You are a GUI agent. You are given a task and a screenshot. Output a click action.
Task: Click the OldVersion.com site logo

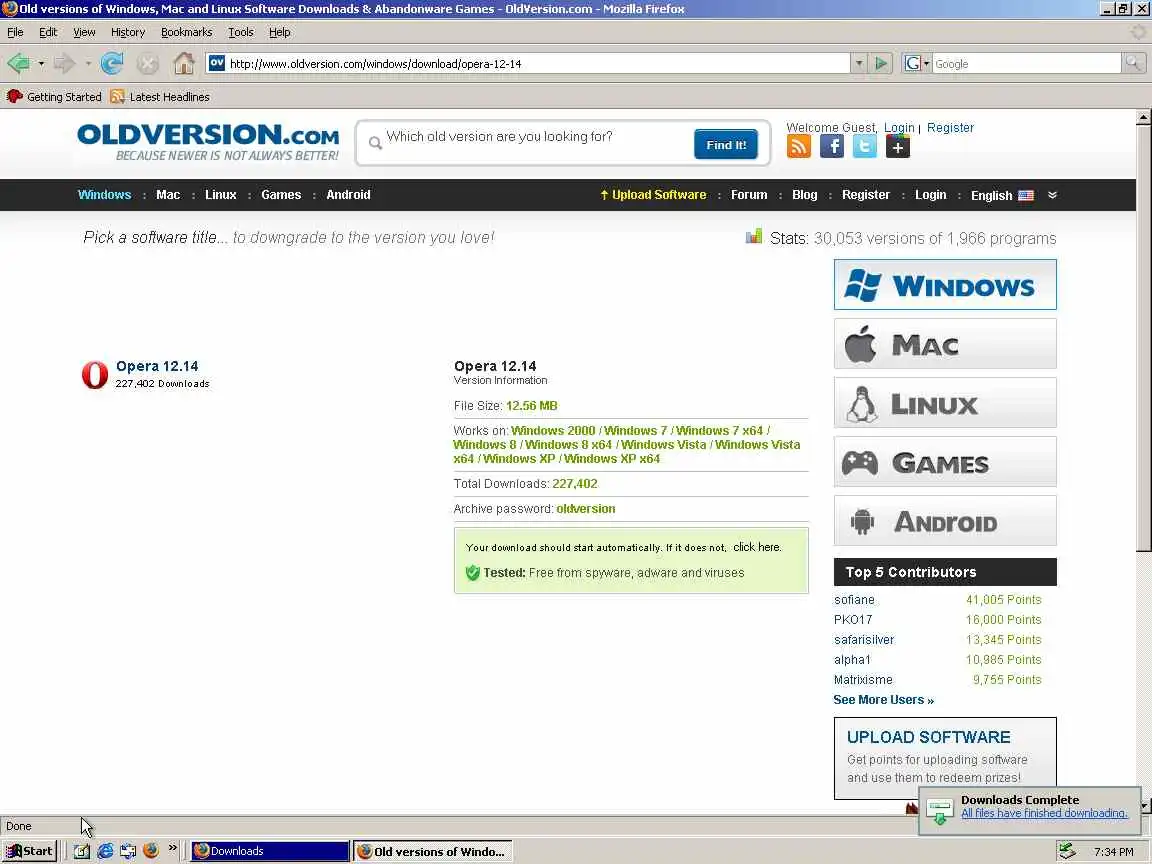(x=208, y=142)
